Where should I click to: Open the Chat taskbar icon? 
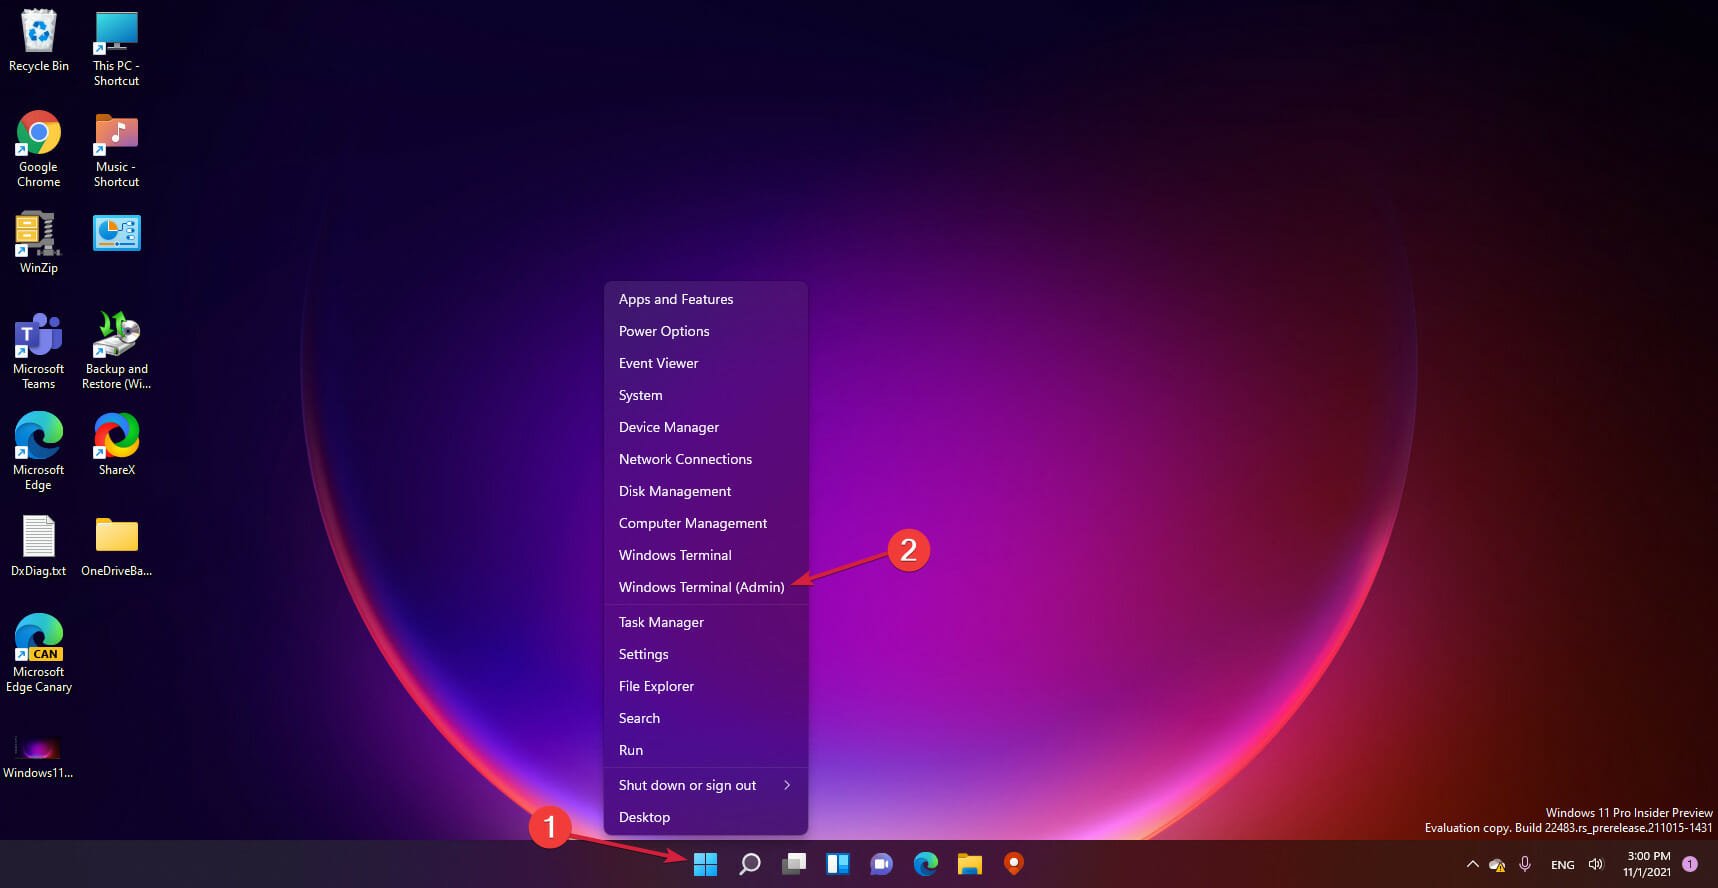882,864
